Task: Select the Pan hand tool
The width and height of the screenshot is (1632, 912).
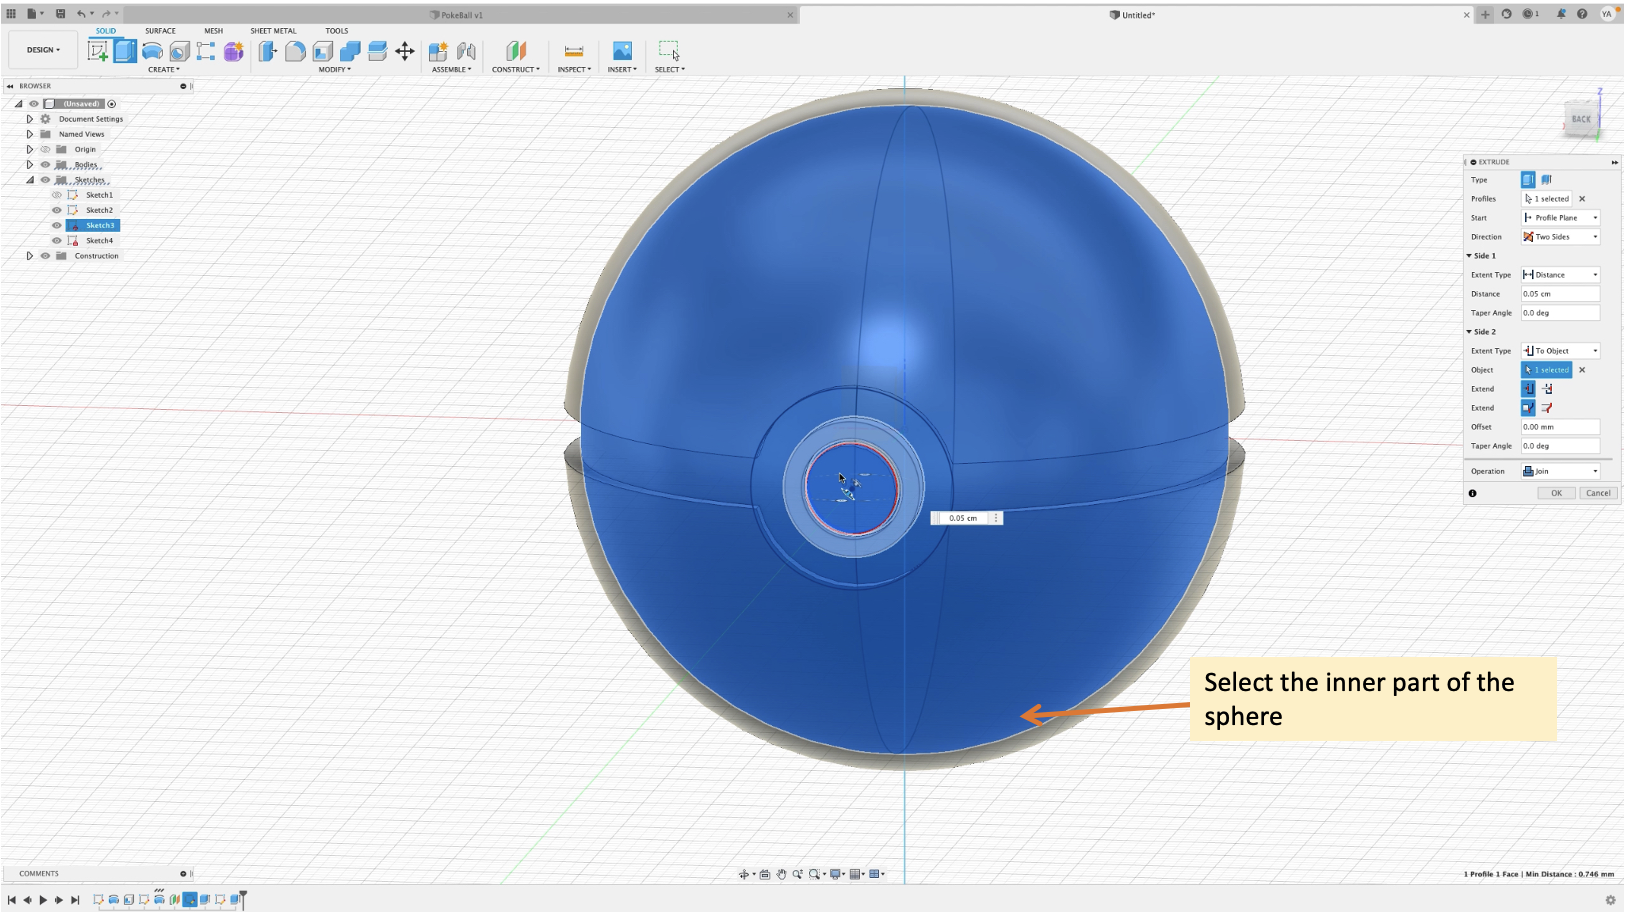Action: (781, 874)
